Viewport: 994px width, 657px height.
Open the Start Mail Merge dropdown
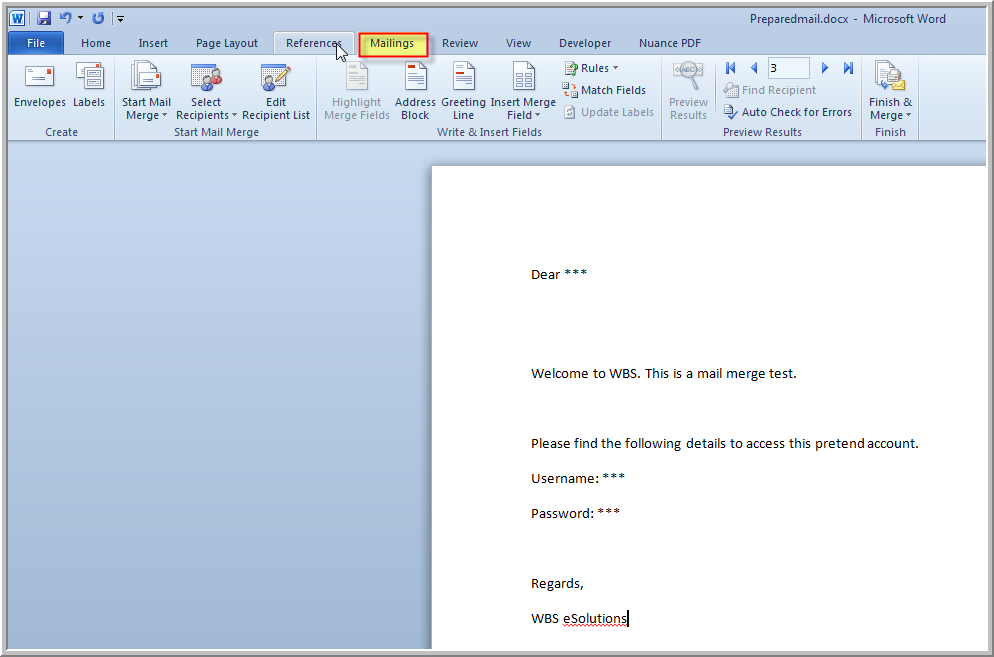click(146, 90)
